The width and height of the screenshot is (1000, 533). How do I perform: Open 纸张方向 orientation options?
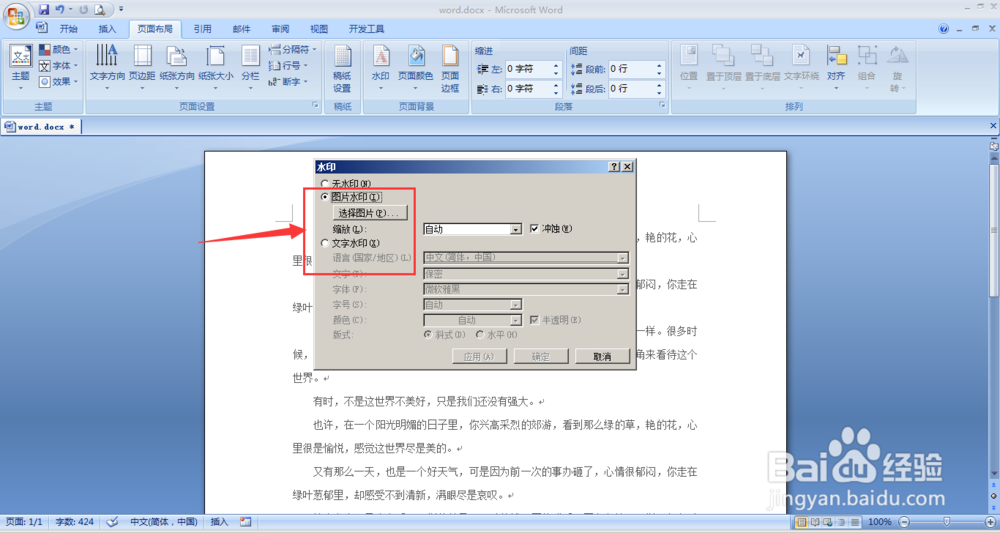pyautogui.click(x=177, y=67)
